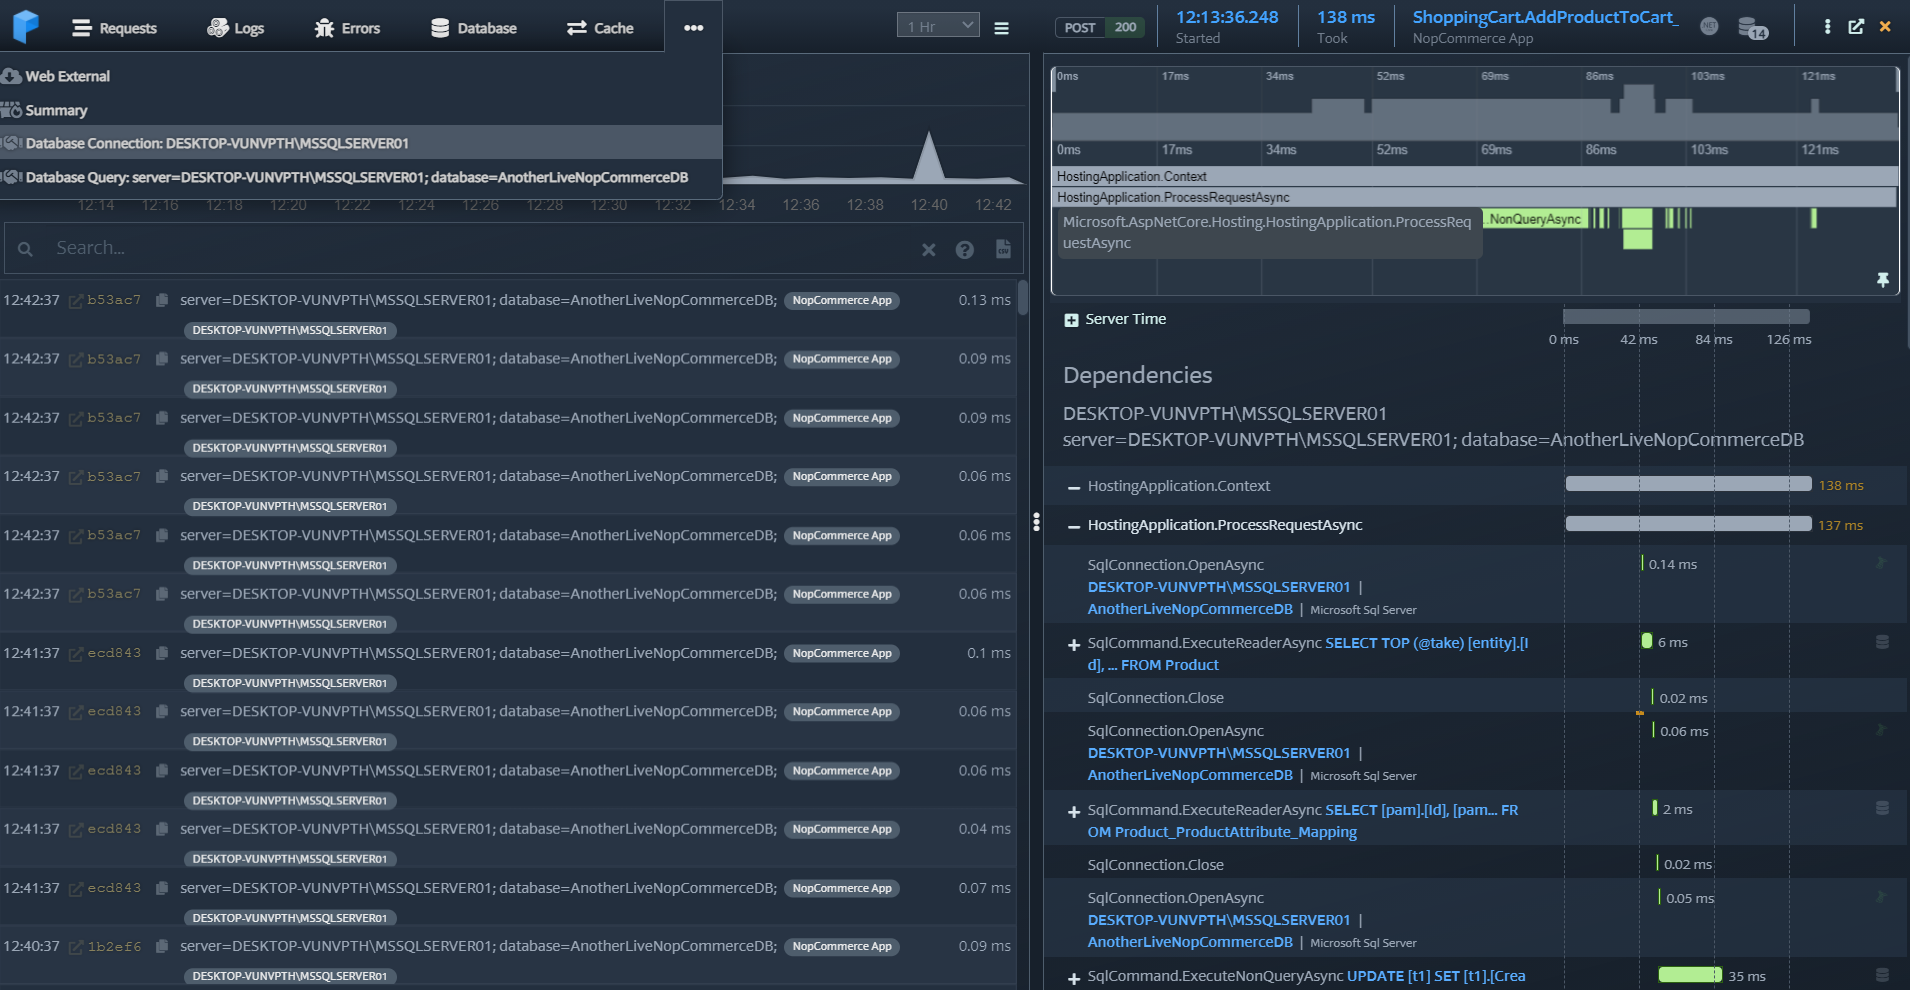The width and height of the screenshot is (1910, 990).
Task: Select the 12:41:37 query row taking 0.07 ms
Action: point(508,897)
